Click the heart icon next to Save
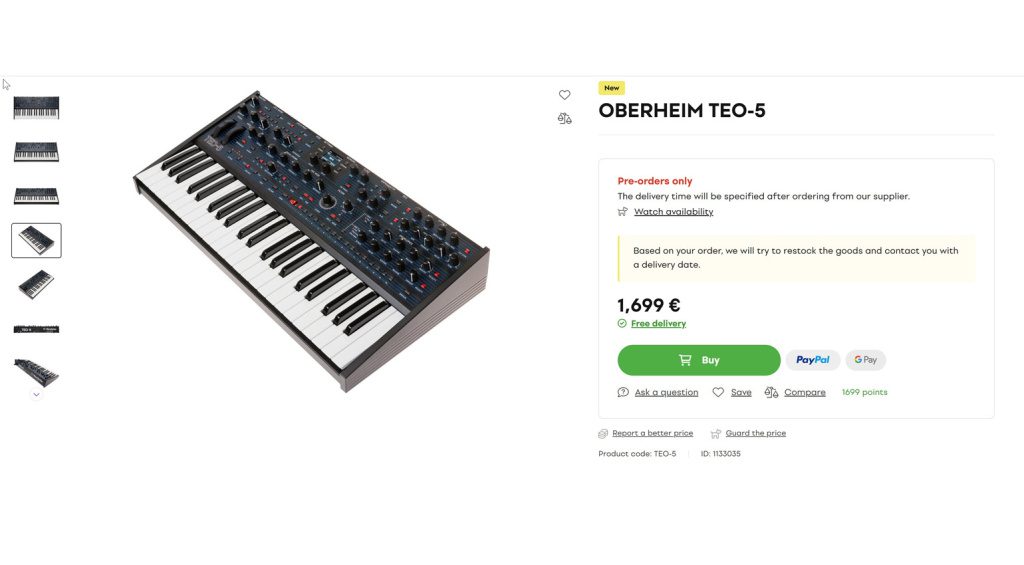The width and height of the screenshot is (1024, 565). tap(718, 392)
